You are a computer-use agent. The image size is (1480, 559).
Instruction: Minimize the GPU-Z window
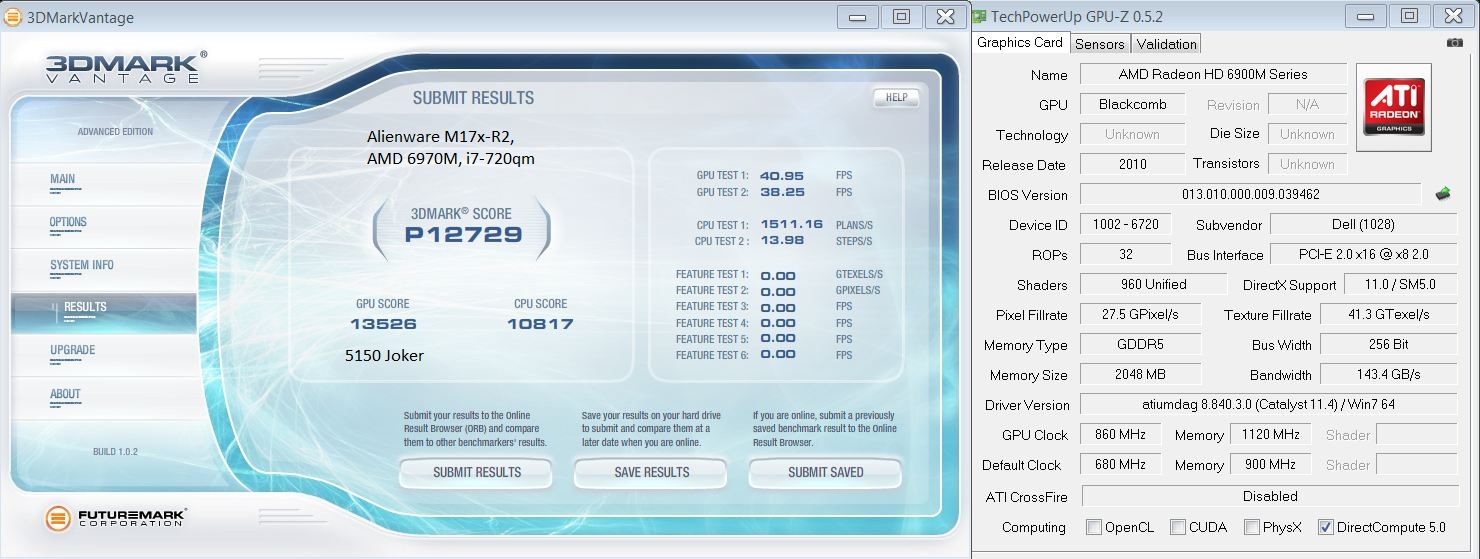(1366, 16)
